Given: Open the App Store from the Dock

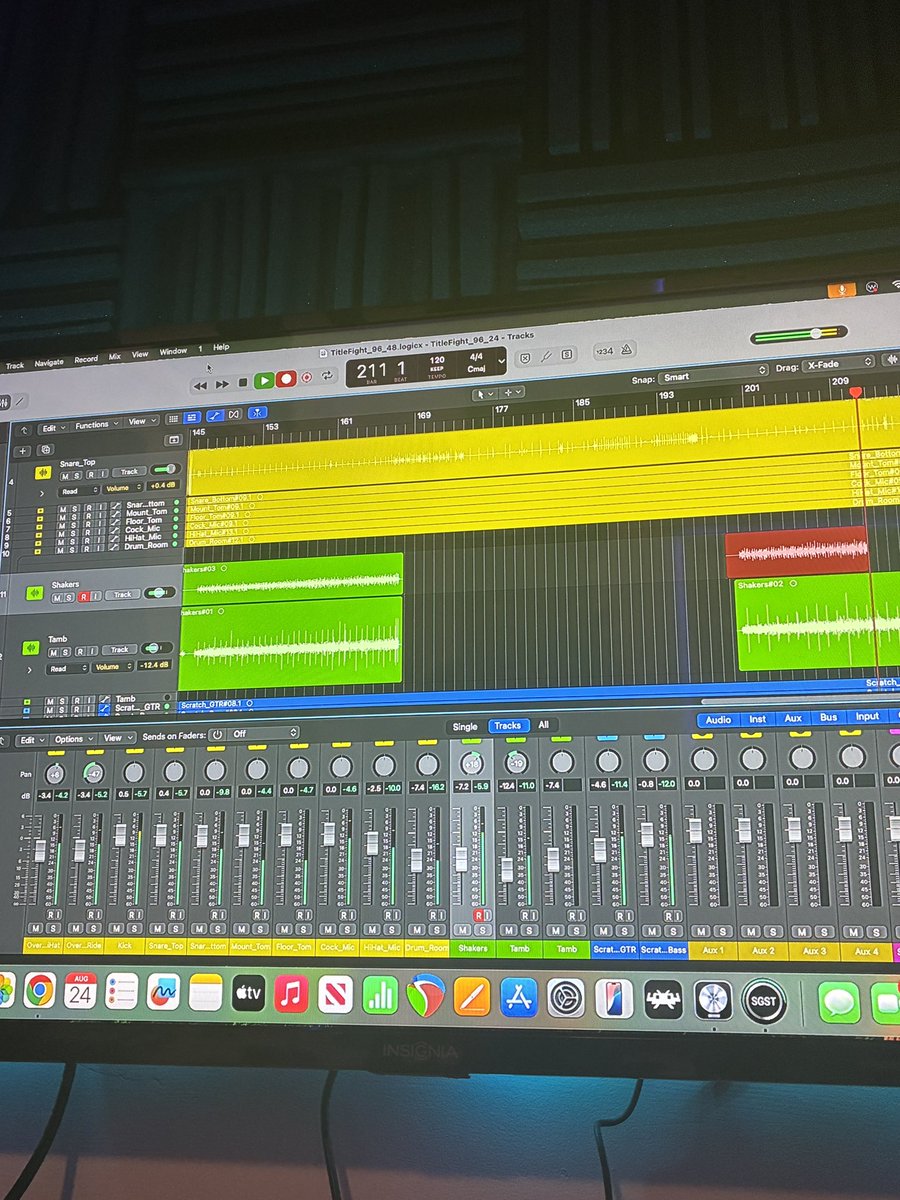Looking at the screenshot, I should click(x=519, y=997).
